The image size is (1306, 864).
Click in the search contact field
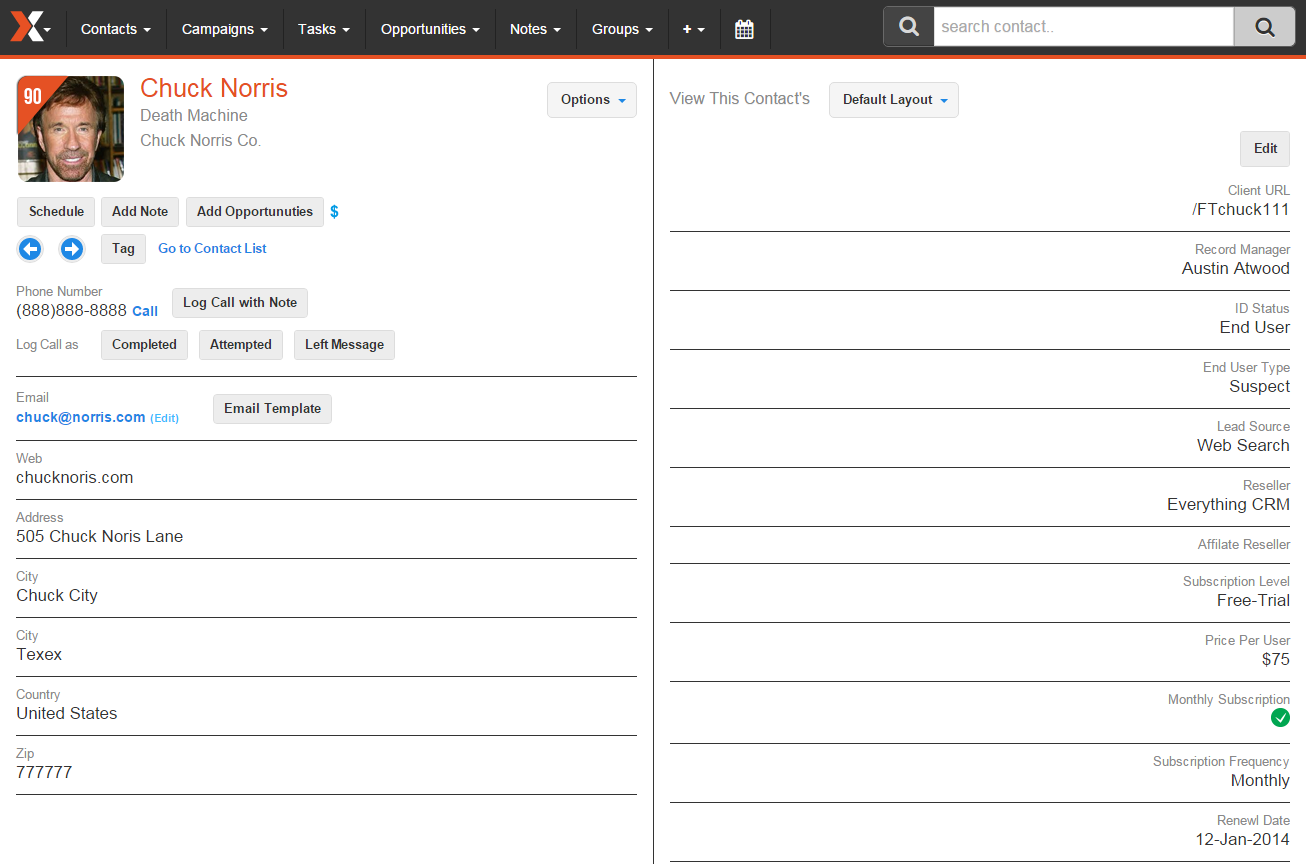[1083, 27]
